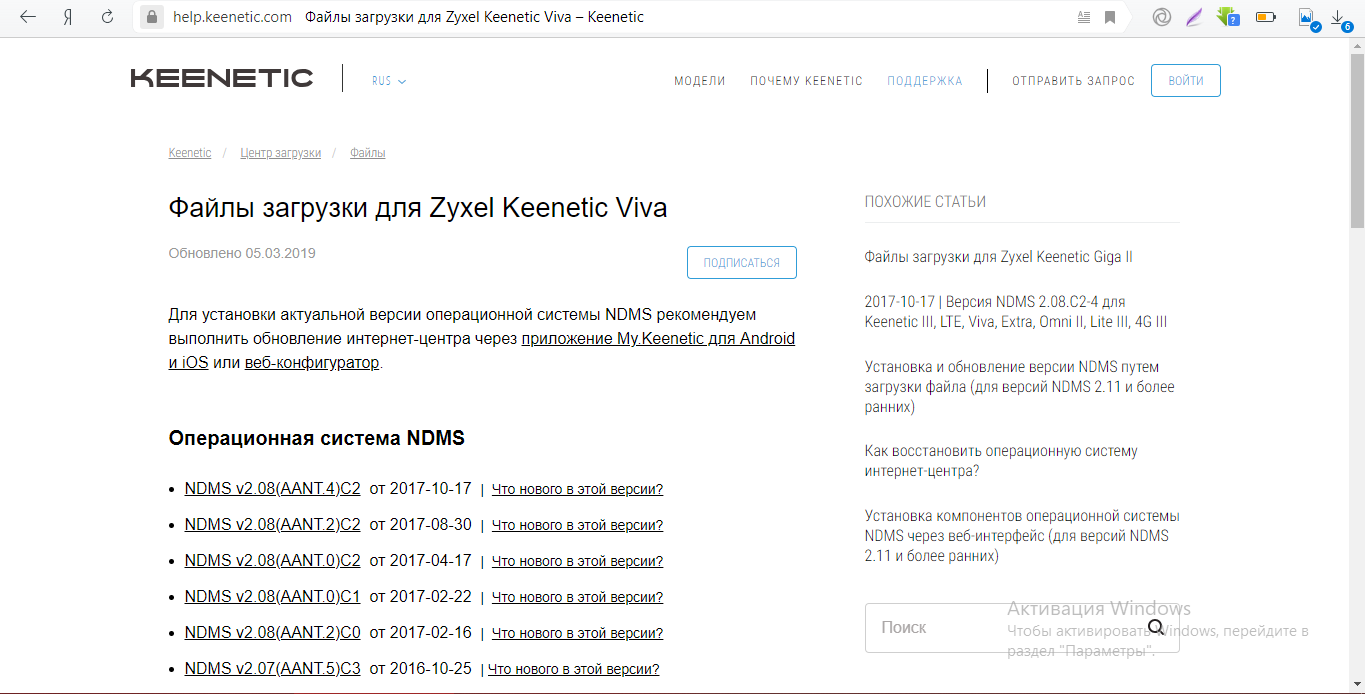Viewport: 1365px width, 694px height.
Task: Open the Модели menu item
Action: [x=699, y=81]
